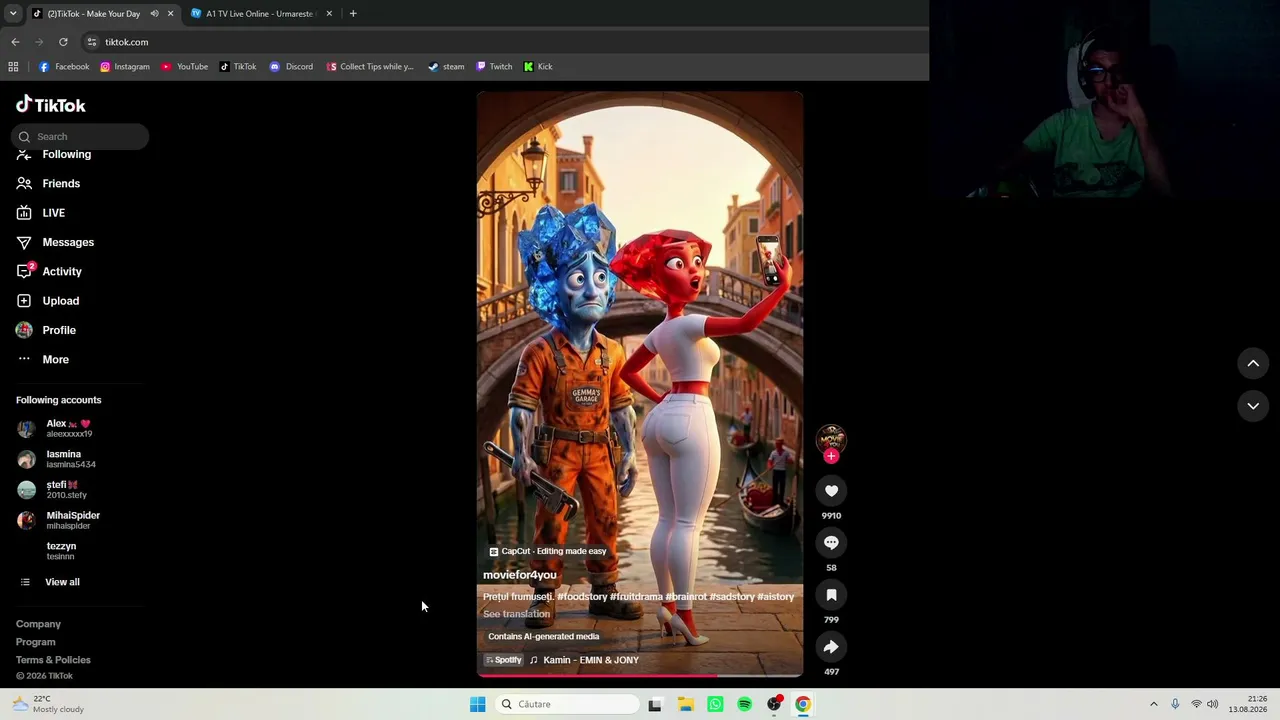Open the Twitch bookmark
Image resolution: width=1280 pixels, height=720 pixels.
click(x=494, y=67)
